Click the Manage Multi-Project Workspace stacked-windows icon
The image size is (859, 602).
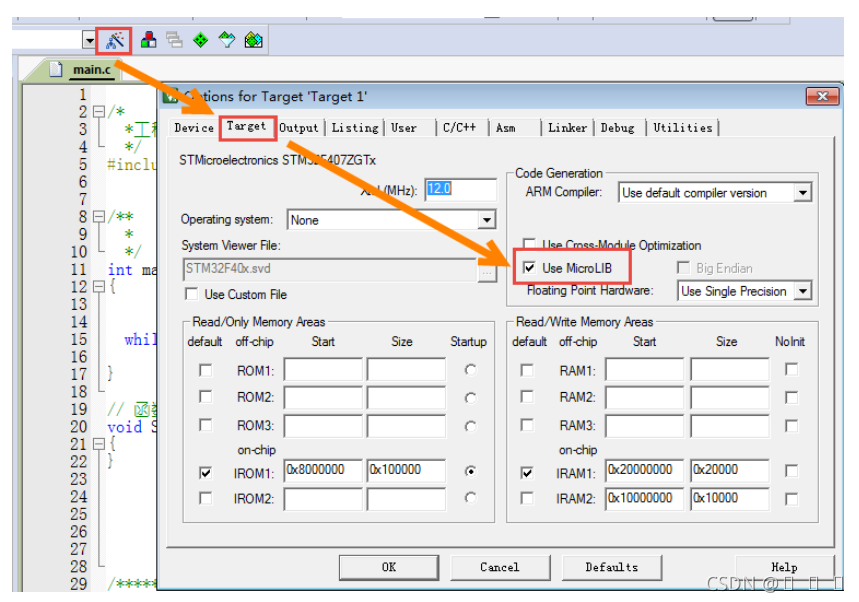point(174,40)
